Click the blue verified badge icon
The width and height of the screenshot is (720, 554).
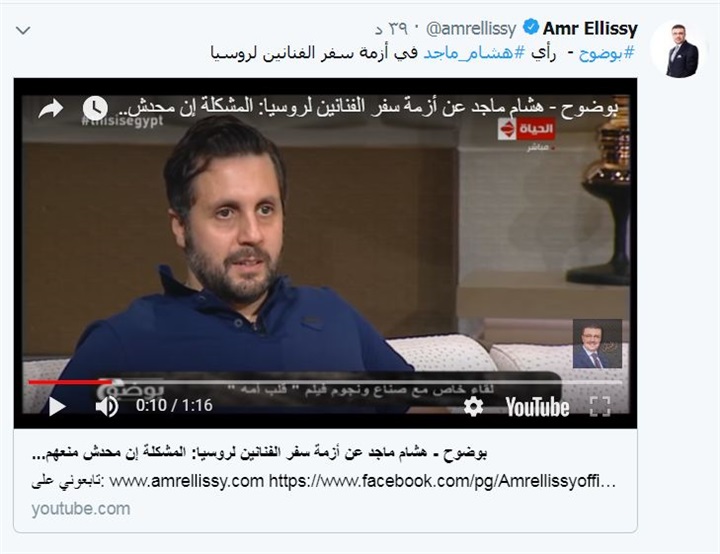tap(531, 27)
